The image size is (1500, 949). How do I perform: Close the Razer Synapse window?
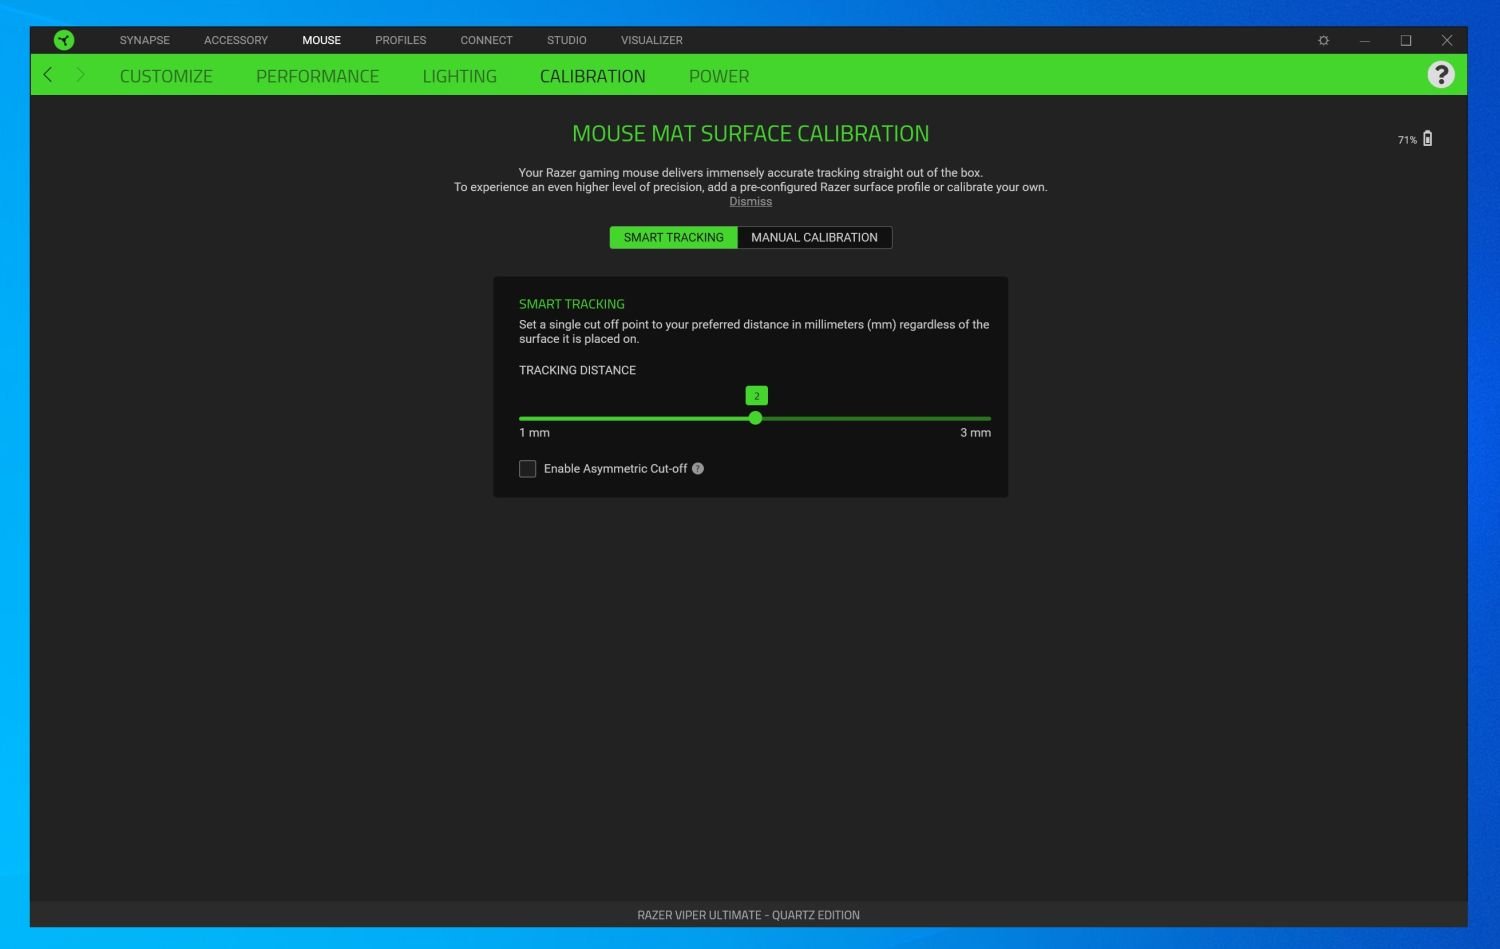(x=1447, y=40)
